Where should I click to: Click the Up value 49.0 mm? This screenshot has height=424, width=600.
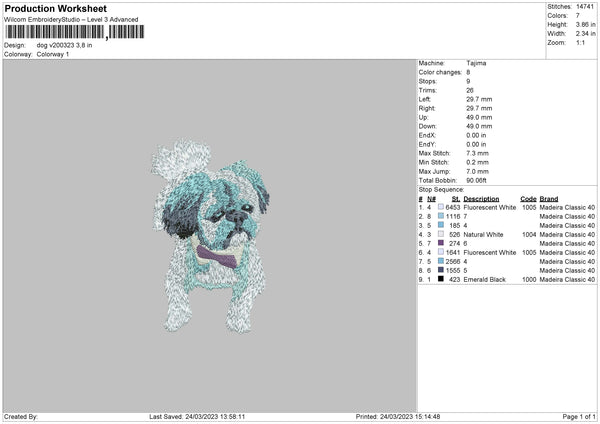[479, 117]
